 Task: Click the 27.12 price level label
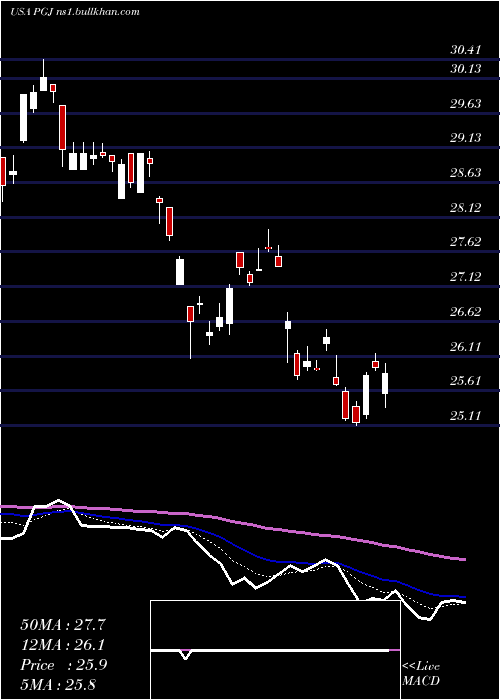click(x=466, y=277)
